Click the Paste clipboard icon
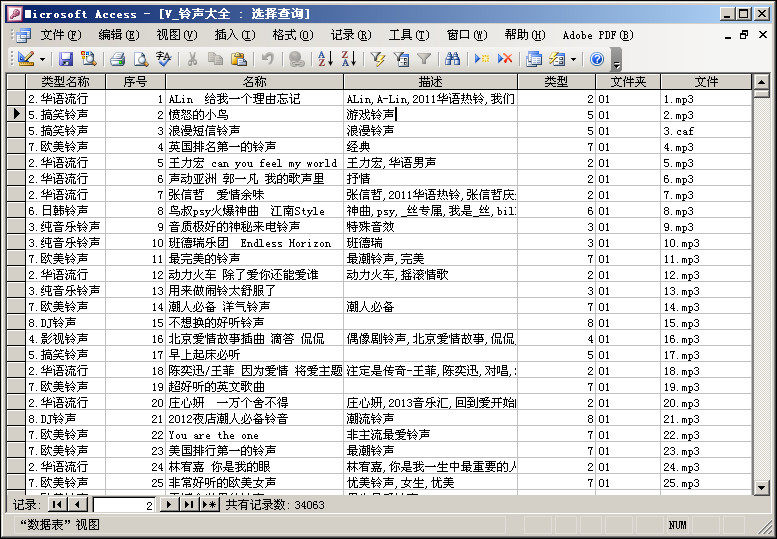Viewport: 777px width, 539px height. point(239,59)
